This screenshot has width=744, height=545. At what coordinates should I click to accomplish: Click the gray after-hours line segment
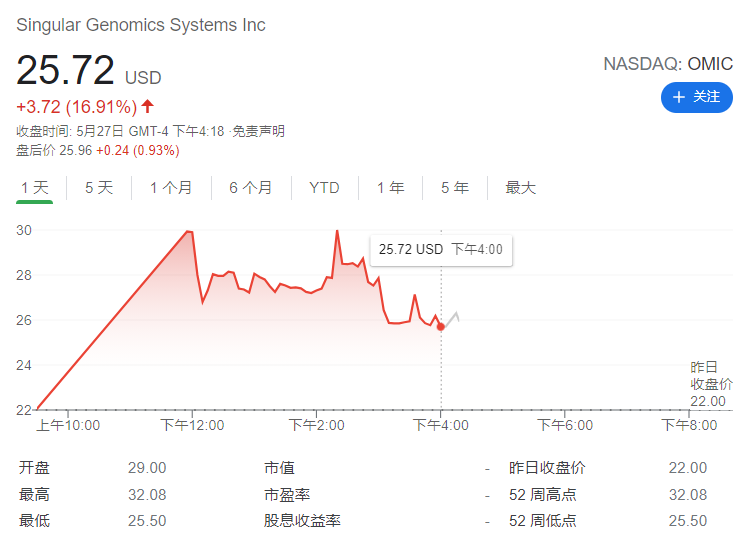click(x=451, y=319)
